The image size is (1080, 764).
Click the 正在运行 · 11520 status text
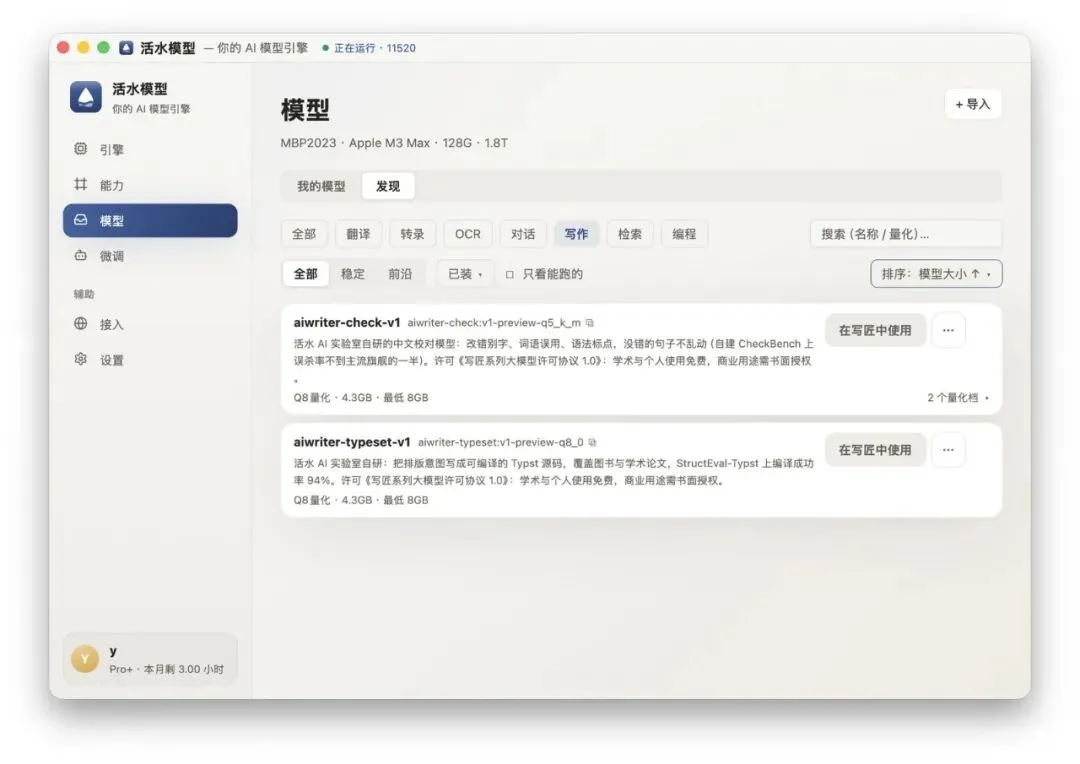pyautogui.click(x=375, y=48)
